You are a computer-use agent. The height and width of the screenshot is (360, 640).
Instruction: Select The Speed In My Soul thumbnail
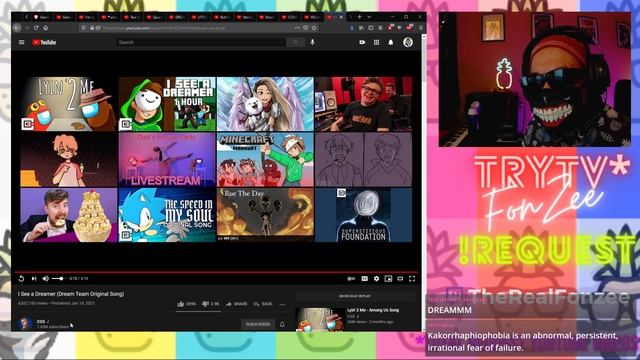click(x=167, y=215)
